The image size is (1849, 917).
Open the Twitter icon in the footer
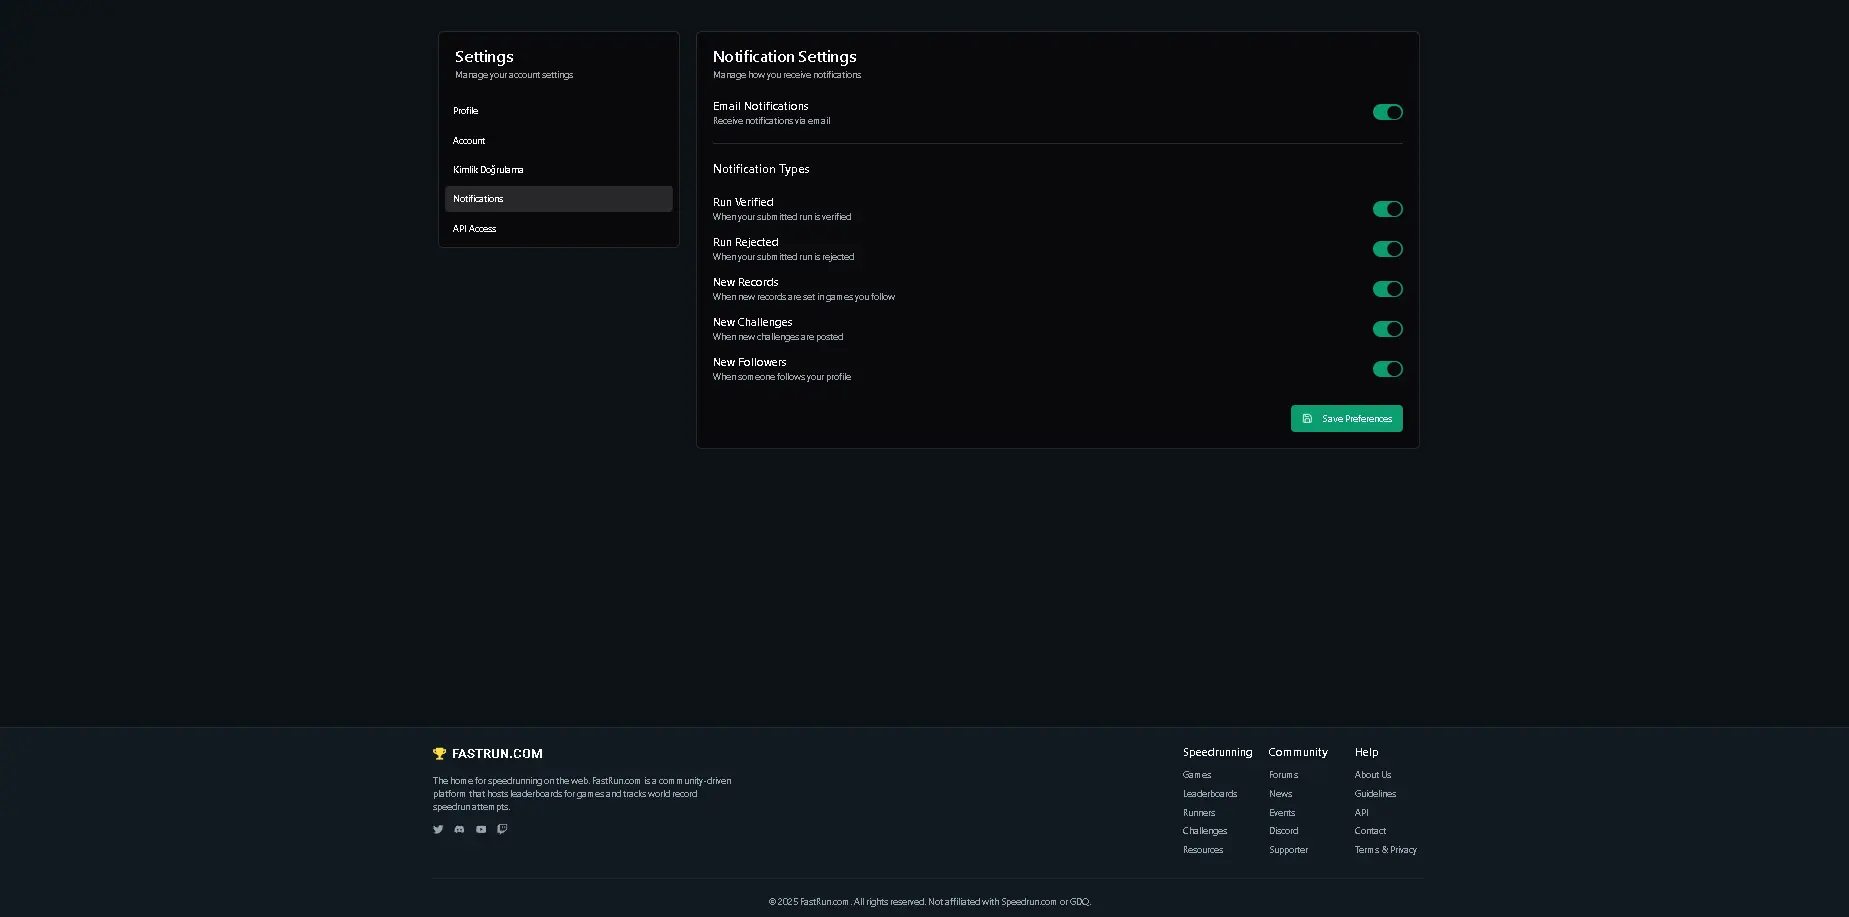pos(438,829)
